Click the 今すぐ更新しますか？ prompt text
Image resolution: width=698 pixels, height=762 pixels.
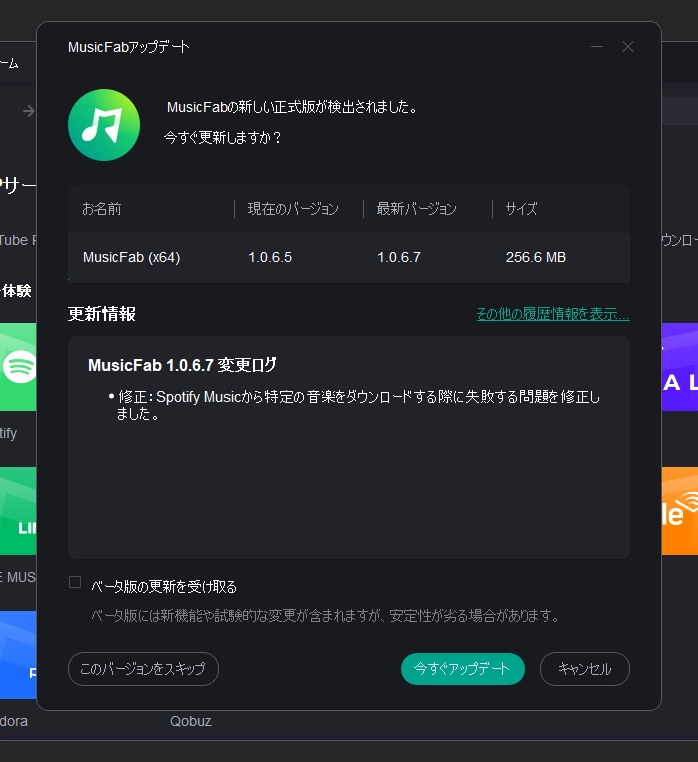click(x=223, y=138)
